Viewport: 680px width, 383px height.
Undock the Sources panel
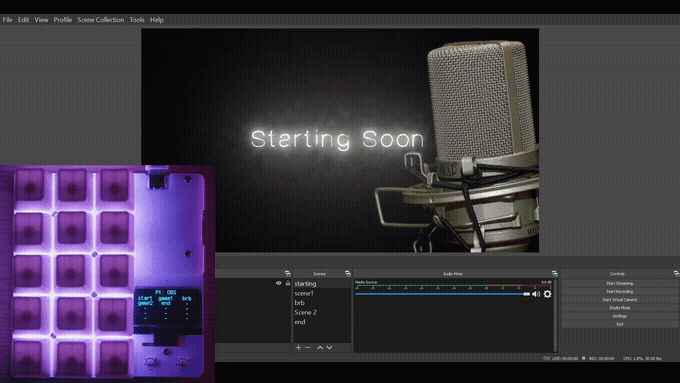pyautogui.click(x=287, y=274)
